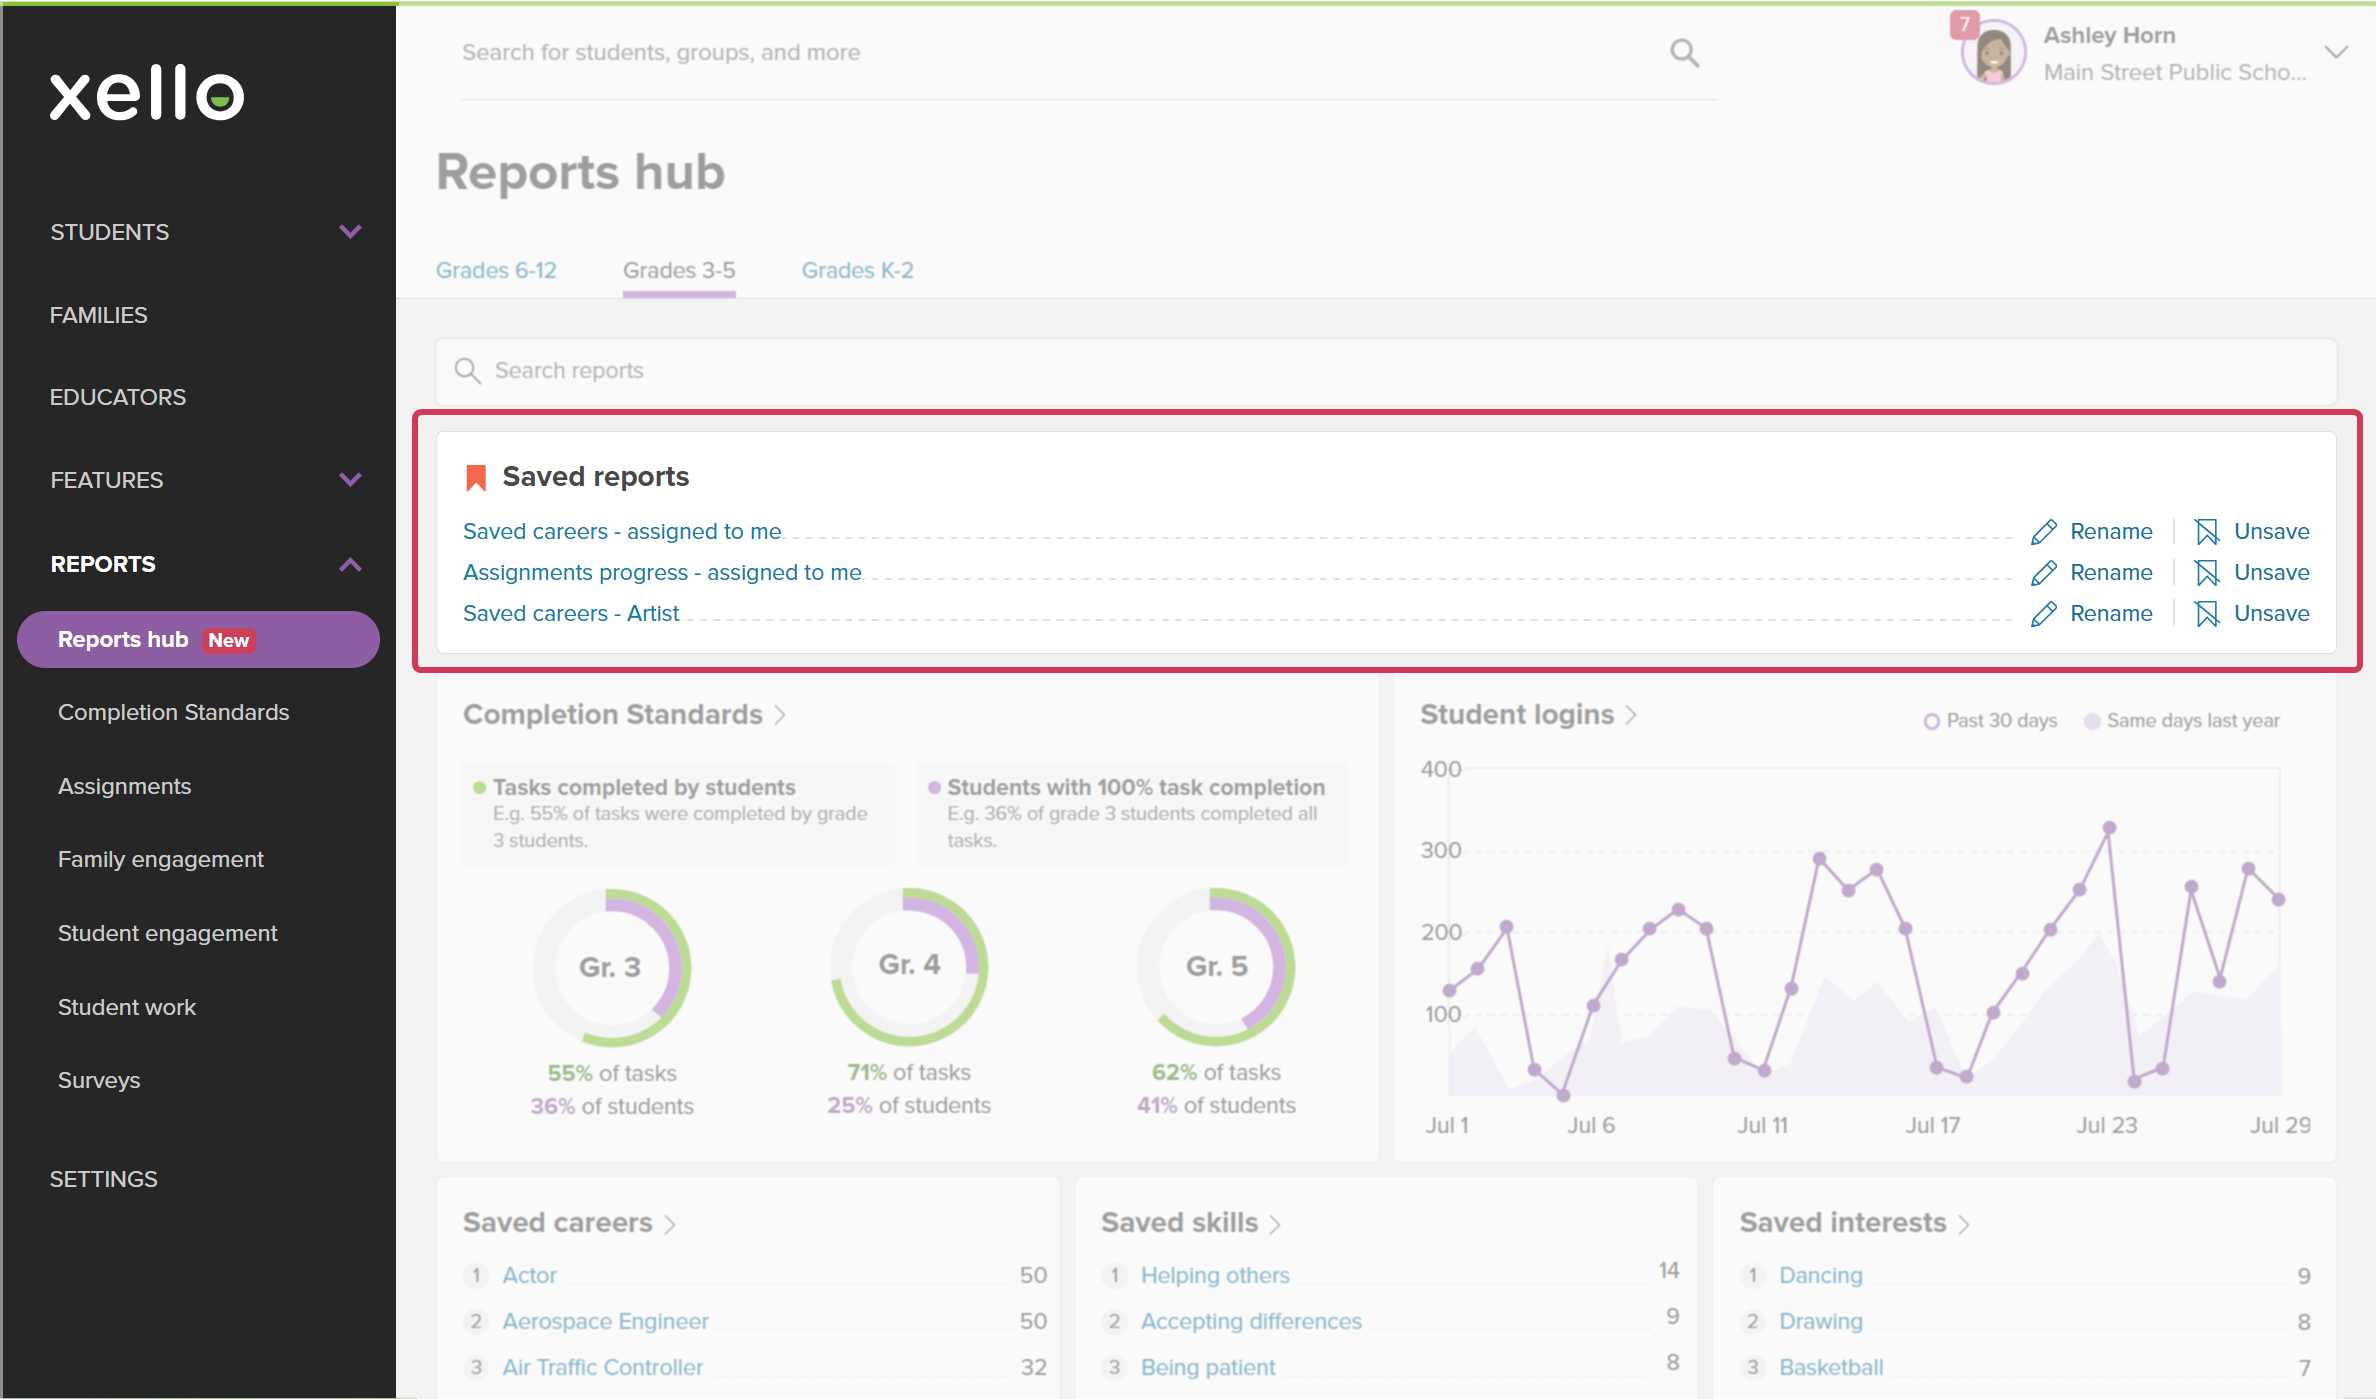This screenshot has width=2376, height=1399.
Task: Open Ashley Horn's profile avatar
Action: [x=1993, y=54]
